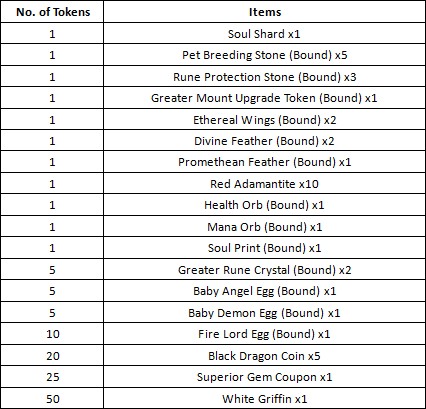
Task: Click the Baby Angel Egg (Bound) x1 cell
Action: click(265, 291)
